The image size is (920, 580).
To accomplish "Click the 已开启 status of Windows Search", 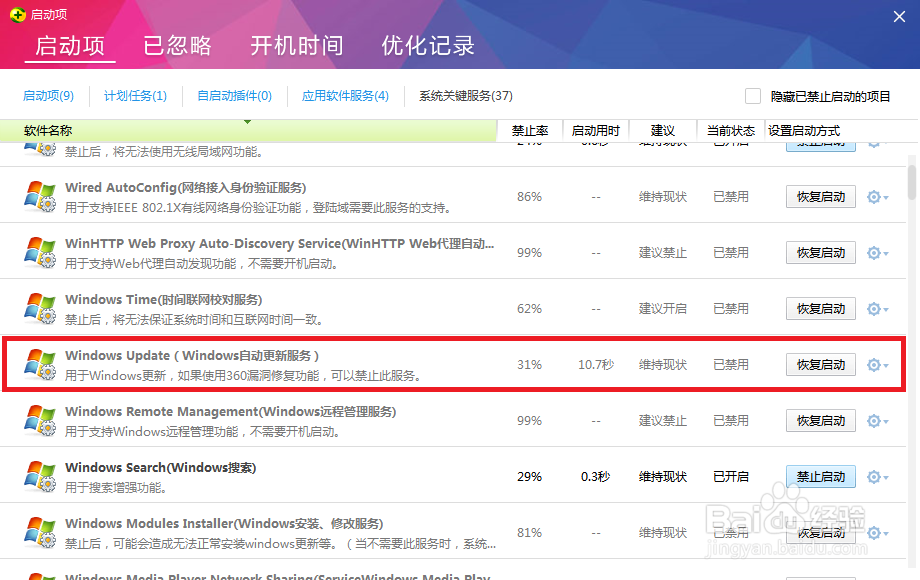I will coord(730,477).
